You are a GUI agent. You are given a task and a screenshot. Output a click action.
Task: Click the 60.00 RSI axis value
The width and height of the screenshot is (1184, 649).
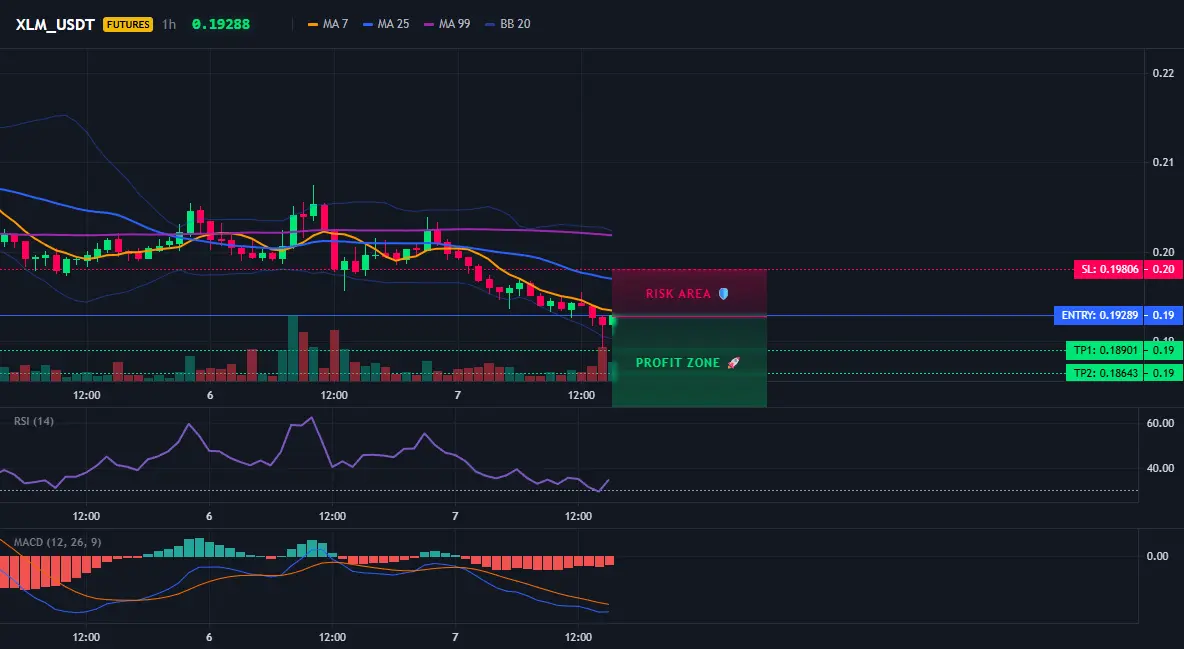click(x=1160, y=423)
